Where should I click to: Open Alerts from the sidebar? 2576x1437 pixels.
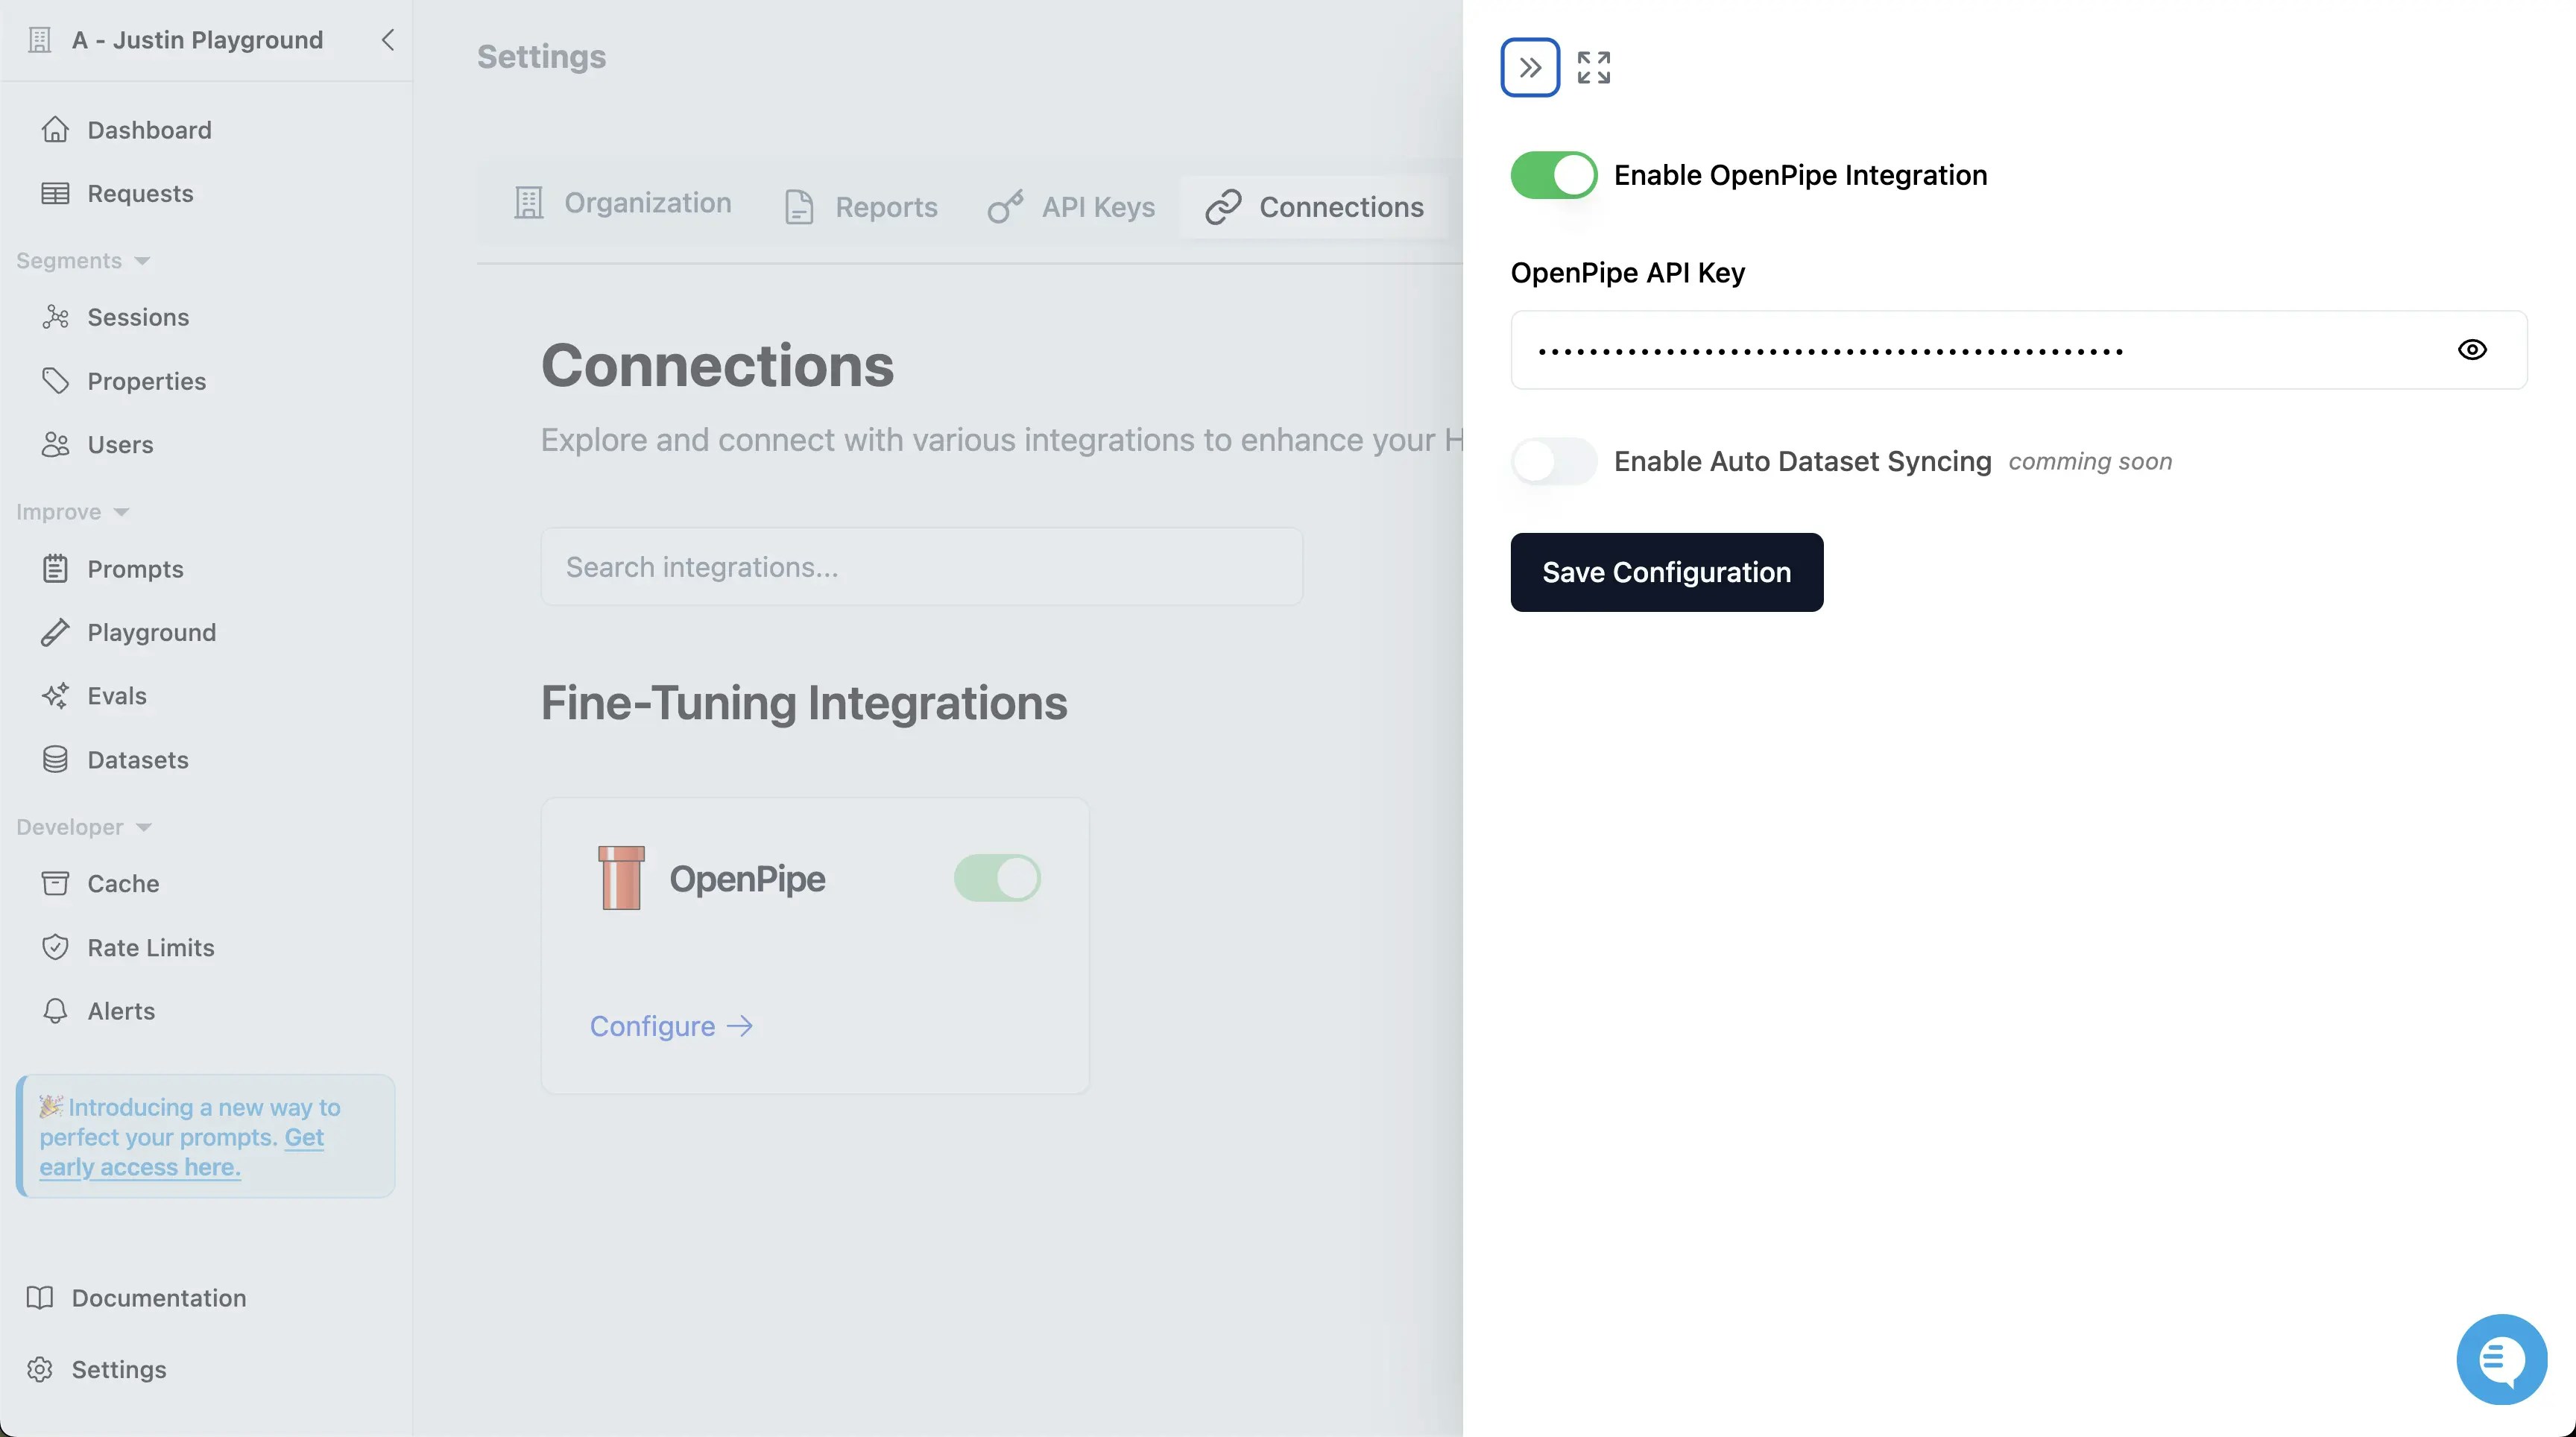(x=121, y=1010)
